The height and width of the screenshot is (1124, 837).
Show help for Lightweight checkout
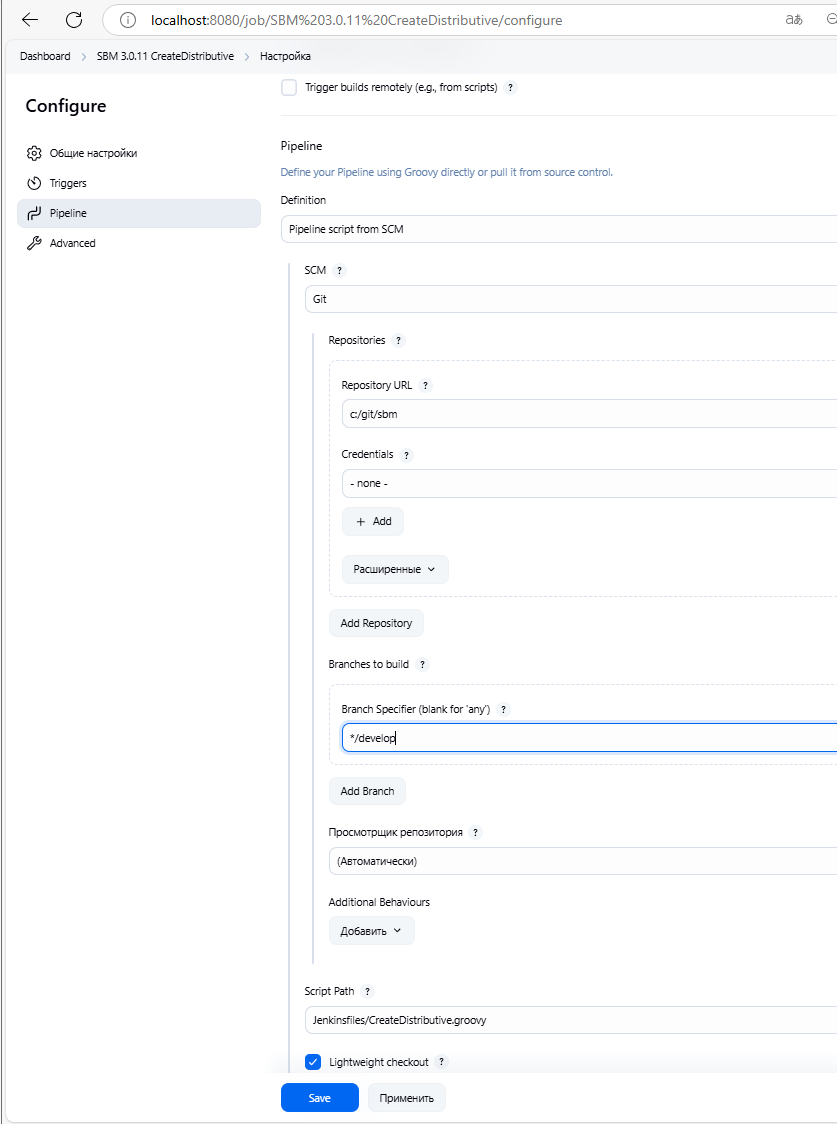pos(442,1062)
